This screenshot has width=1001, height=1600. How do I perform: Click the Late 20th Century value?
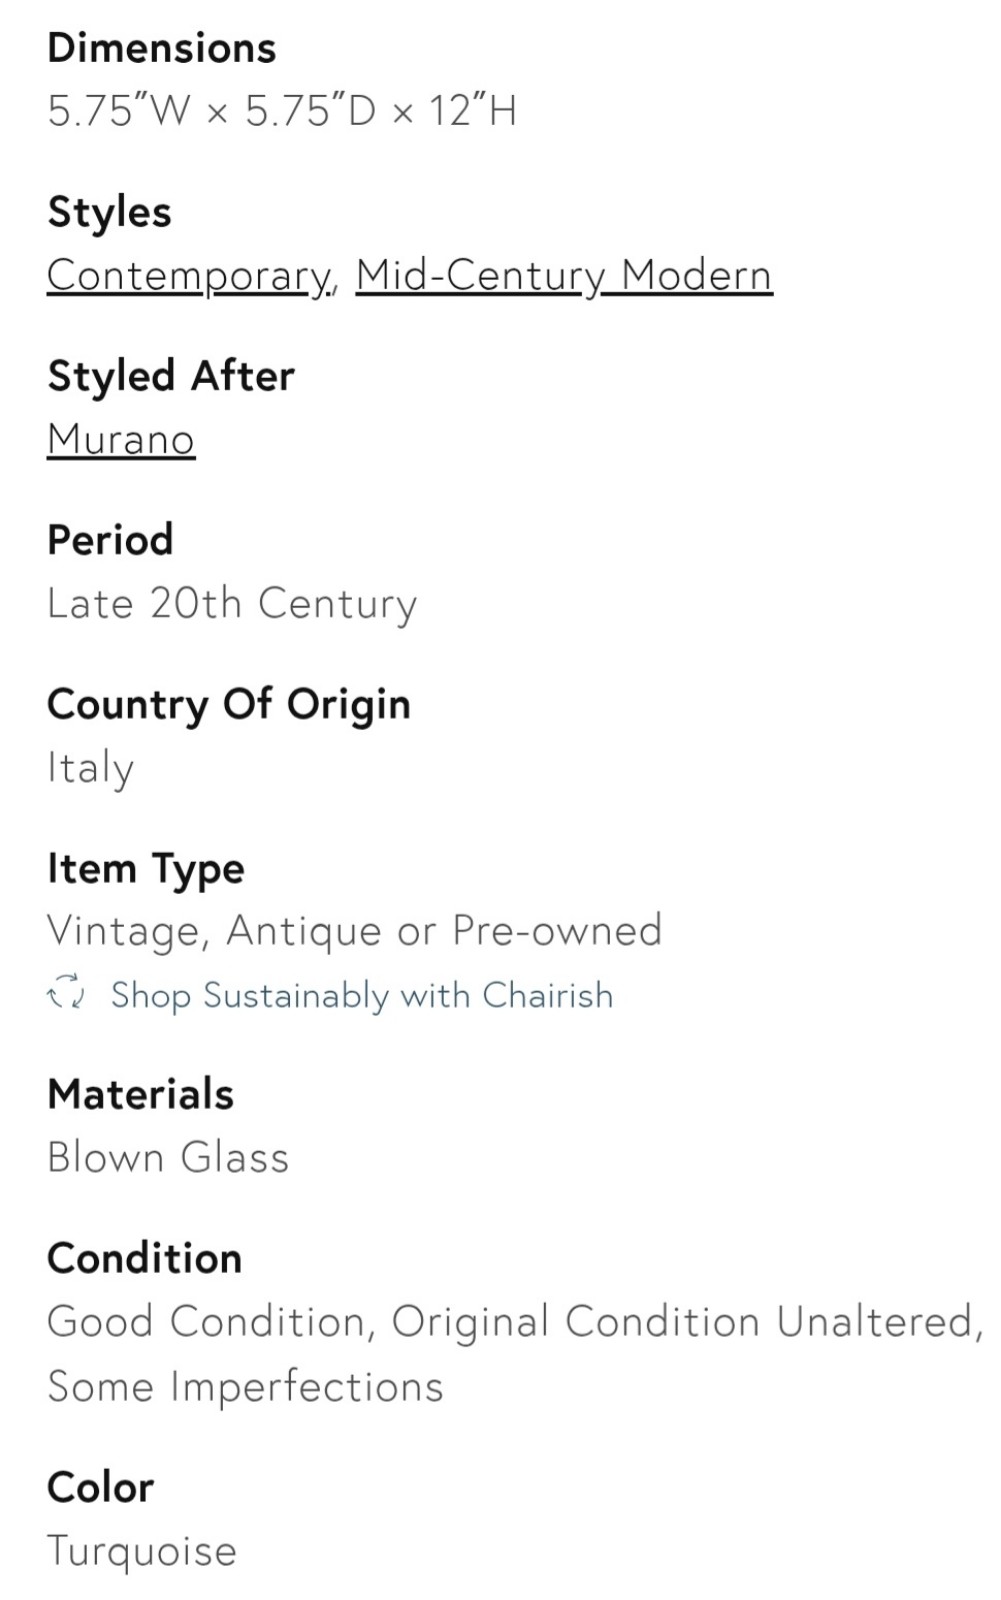pyautogui.click(x=232, y=604)
